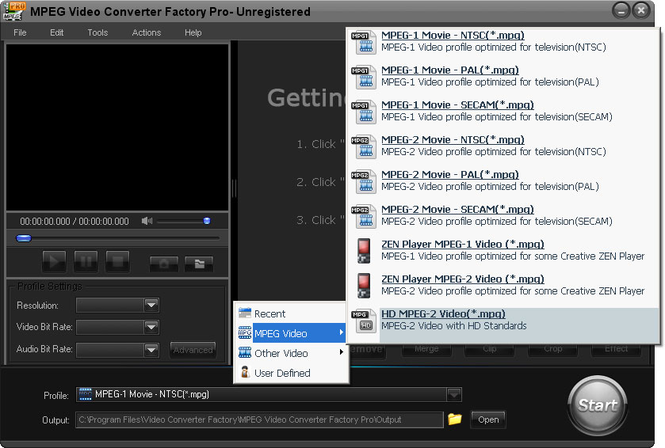Select ZEN Player MPEG-2 Video link

[462, 279]
